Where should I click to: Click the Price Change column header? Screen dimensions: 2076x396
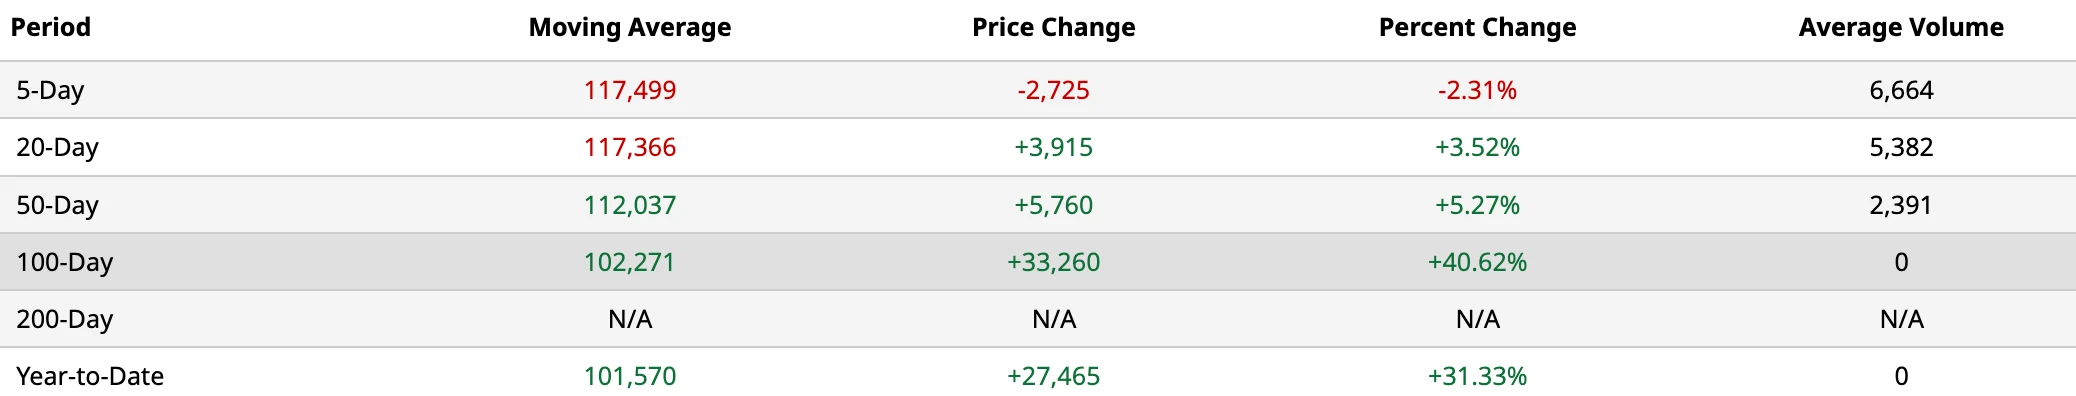[1054, 27]
